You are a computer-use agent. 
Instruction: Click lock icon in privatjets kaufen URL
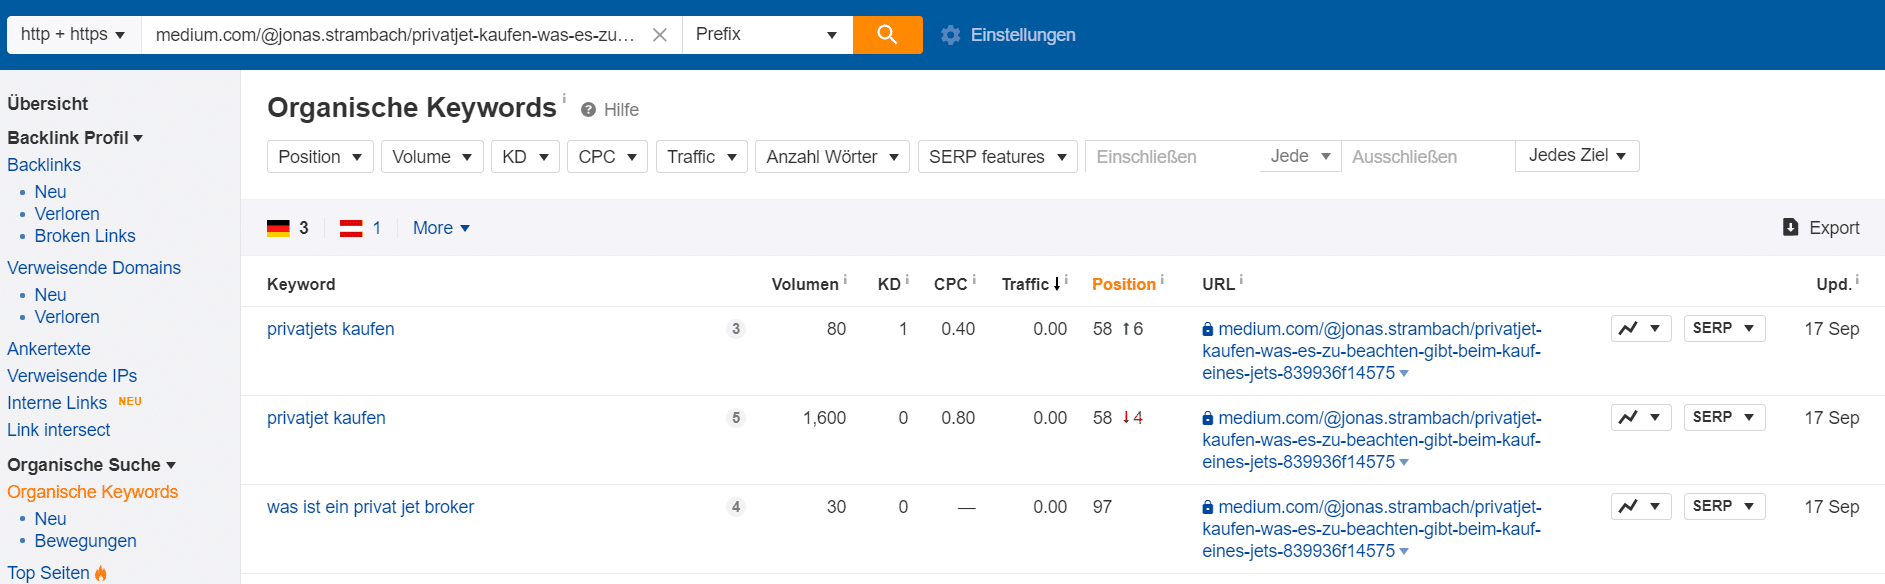pyautogui.click(x=1208, y=329)
